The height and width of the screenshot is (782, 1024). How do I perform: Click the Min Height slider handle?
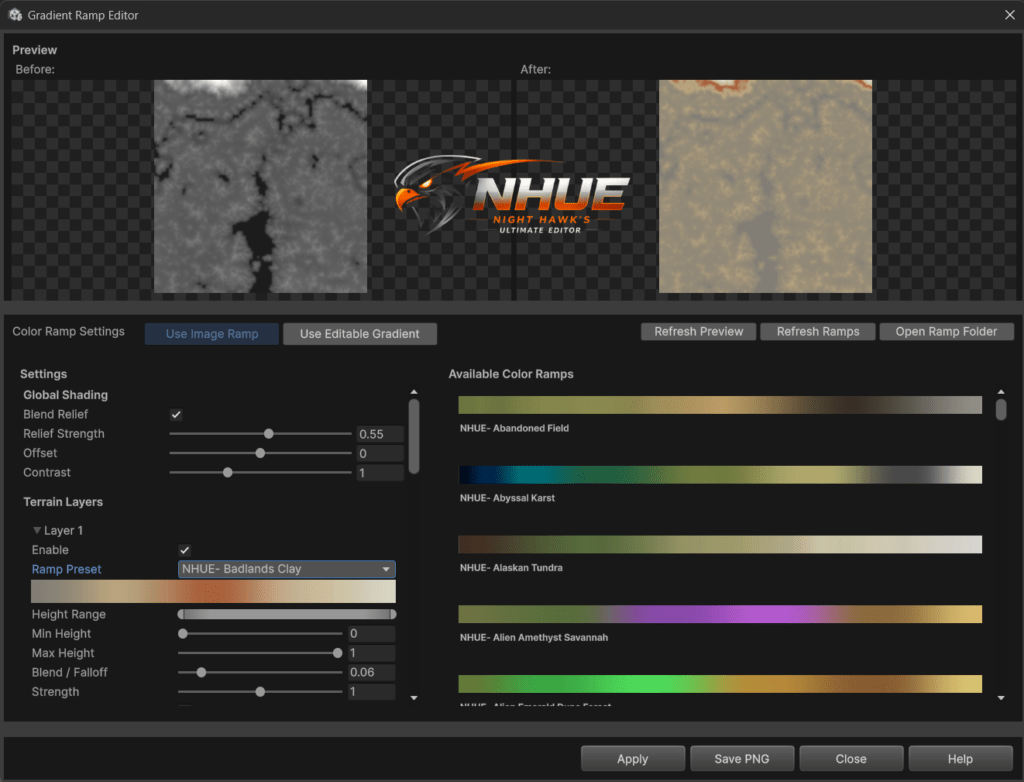click(183, 634)
